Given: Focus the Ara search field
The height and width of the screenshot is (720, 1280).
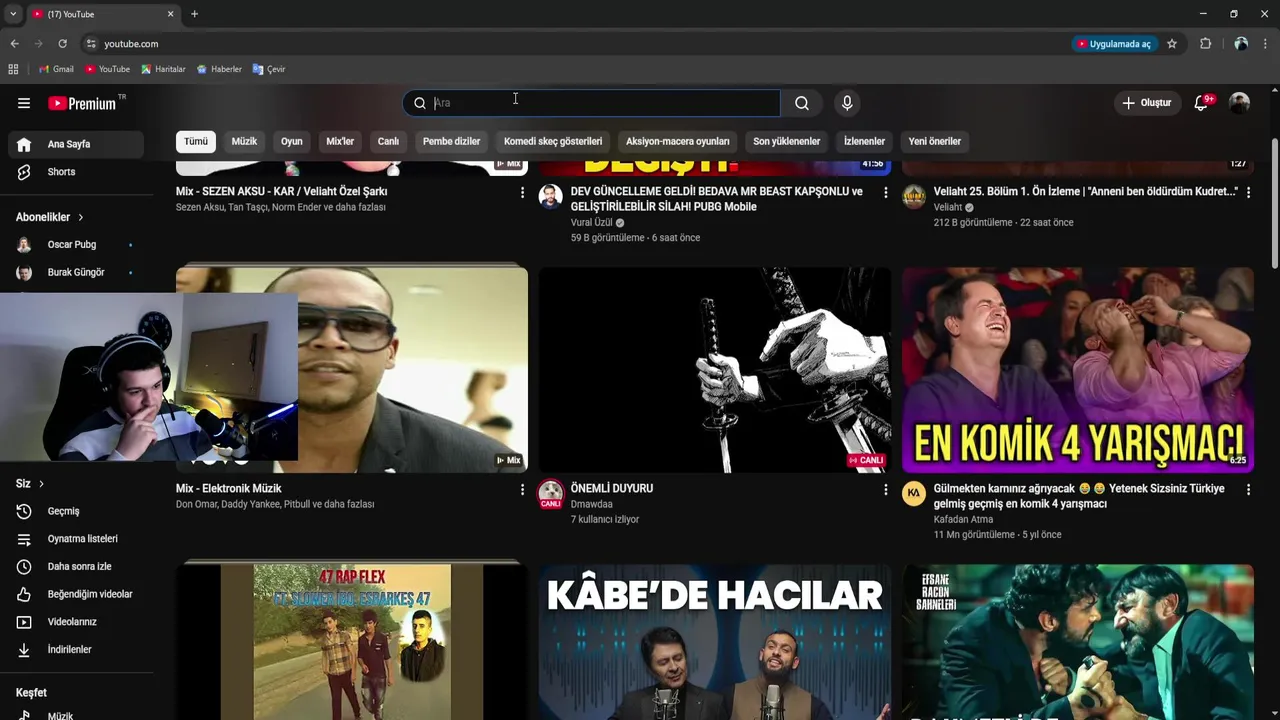Looking at the screenshot, I should coord(592,103).
